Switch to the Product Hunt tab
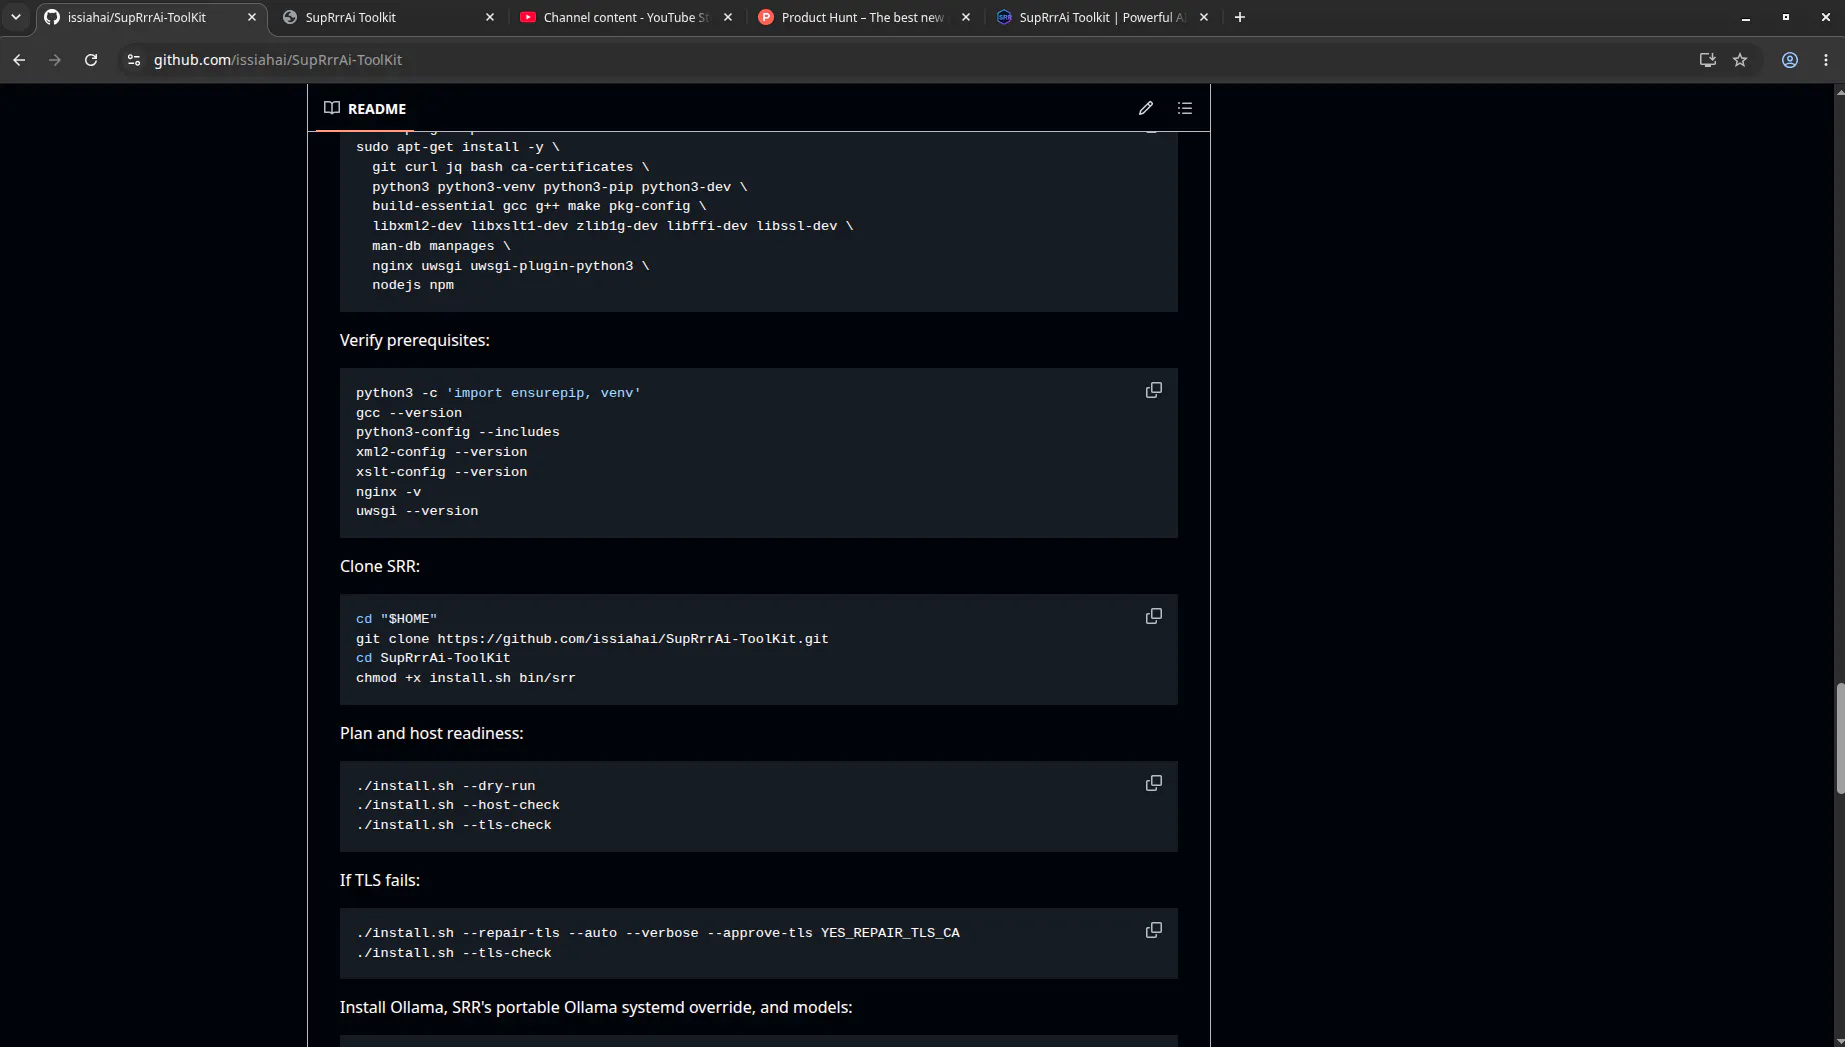The image size is (1845, 1047). click(864, 17)
